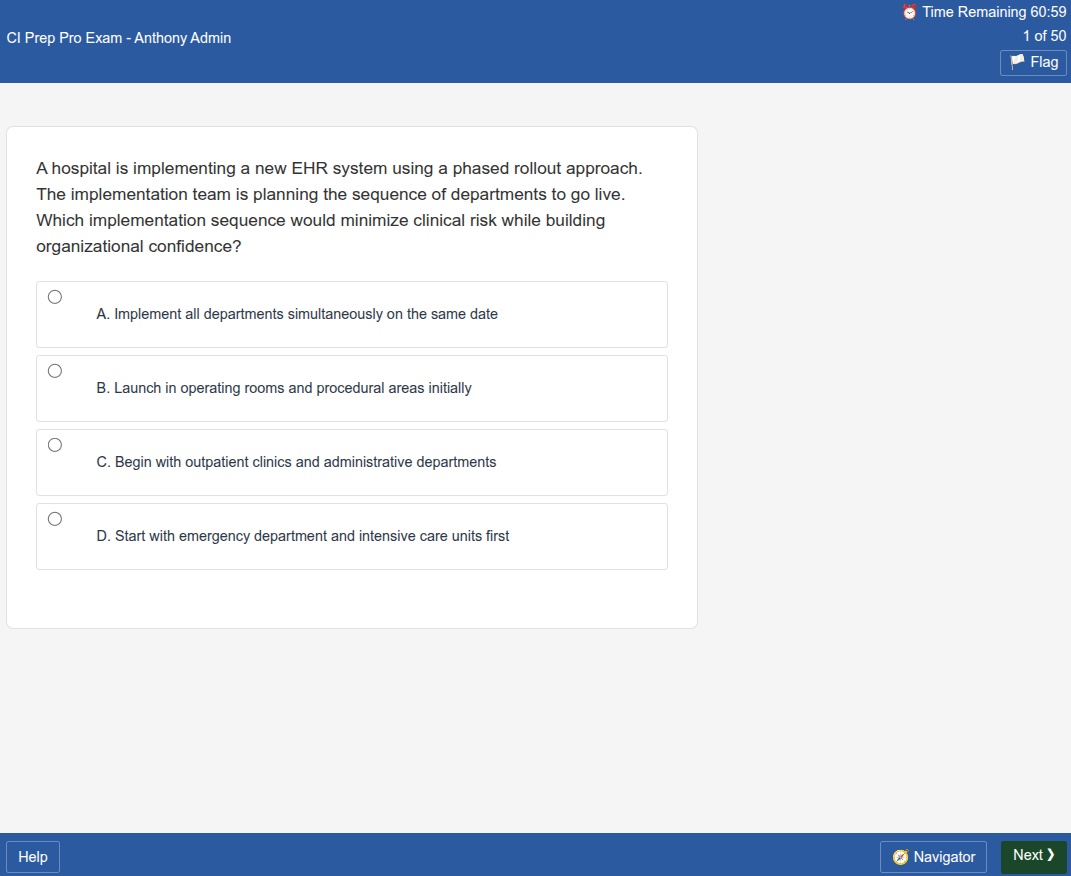Click the flag icon to mark question
1071x876 pixels.
1017,62
